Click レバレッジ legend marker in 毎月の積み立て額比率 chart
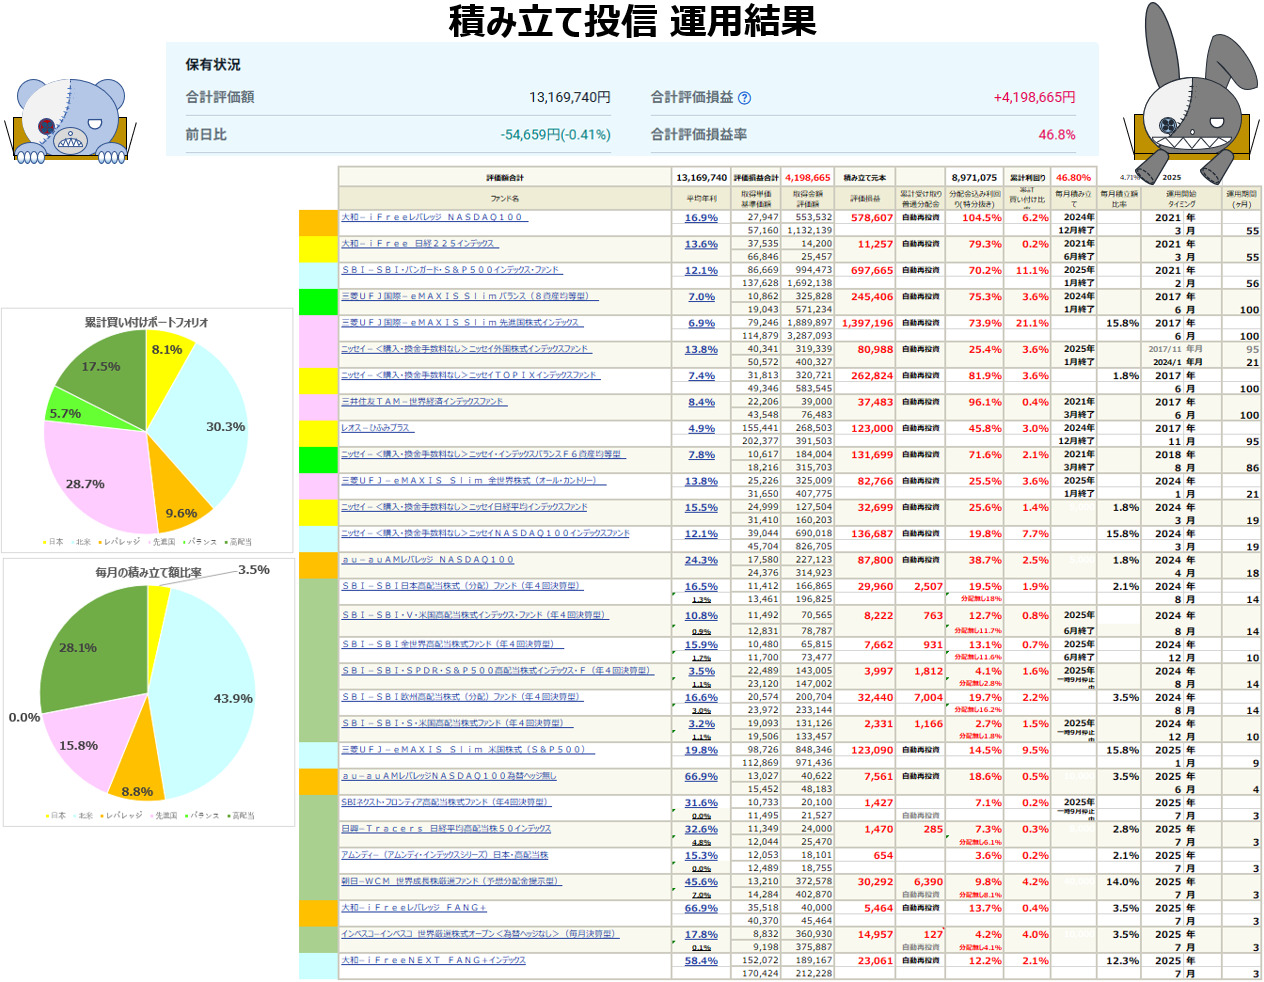The width and height of the screenshot is (1264, 982). point(101,816)
